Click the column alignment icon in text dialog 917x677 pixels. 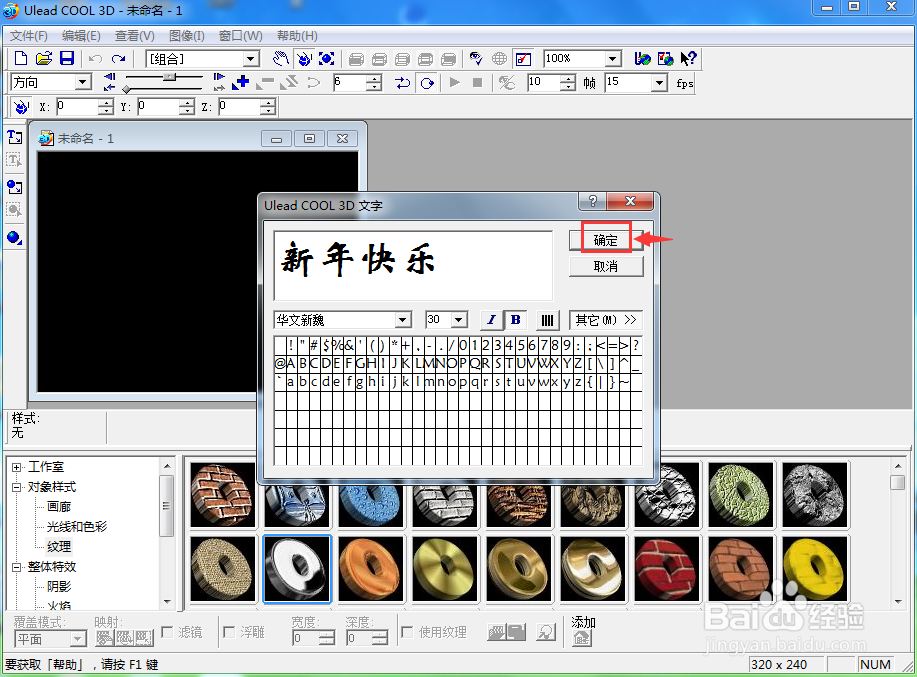tap(547, 320)
